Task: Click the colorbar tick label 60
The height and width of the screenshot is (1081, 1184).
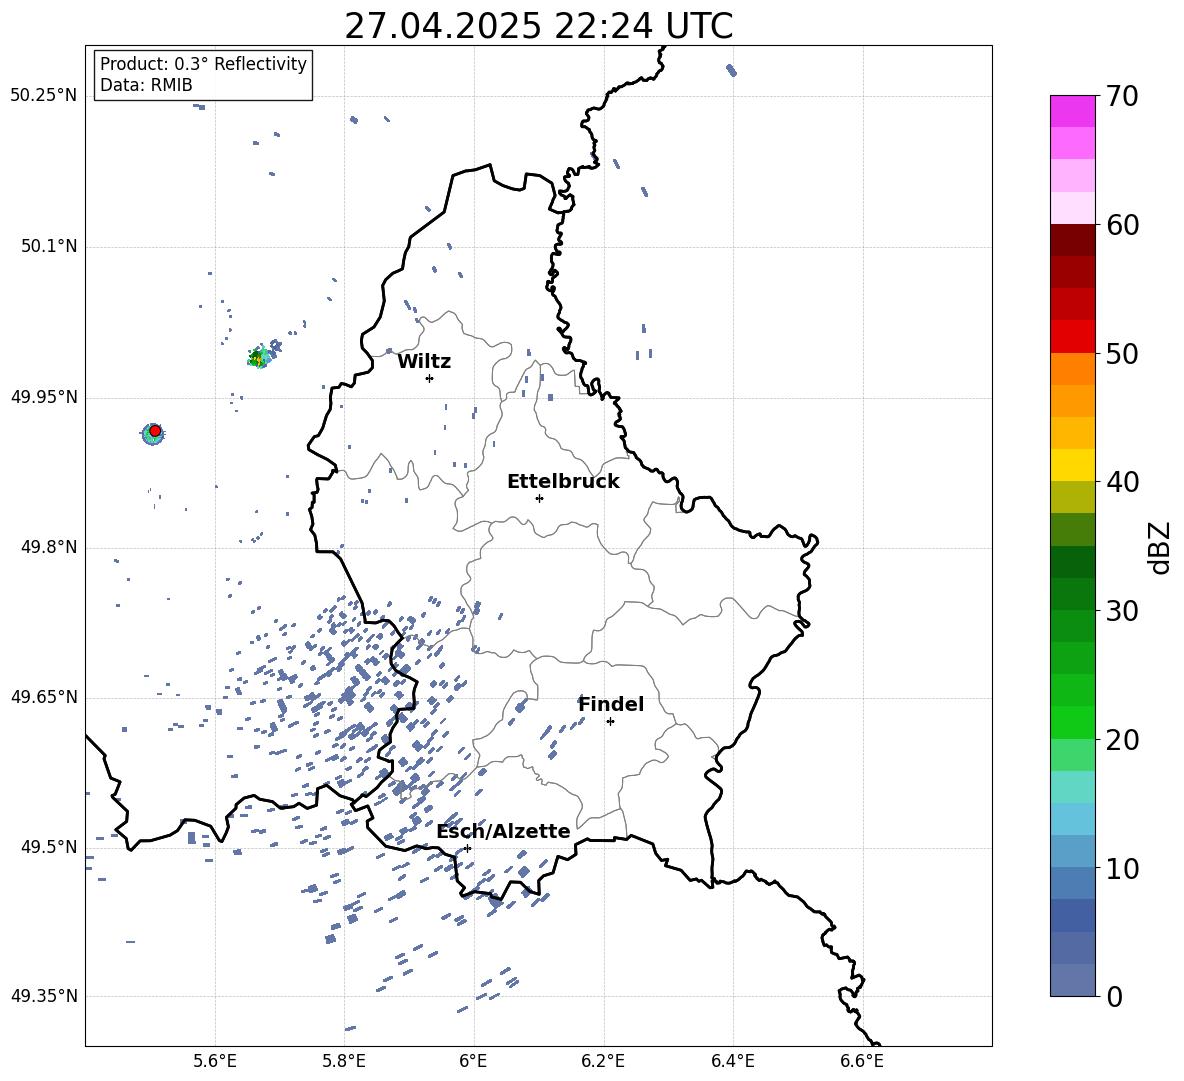Action: [1123, 225]
